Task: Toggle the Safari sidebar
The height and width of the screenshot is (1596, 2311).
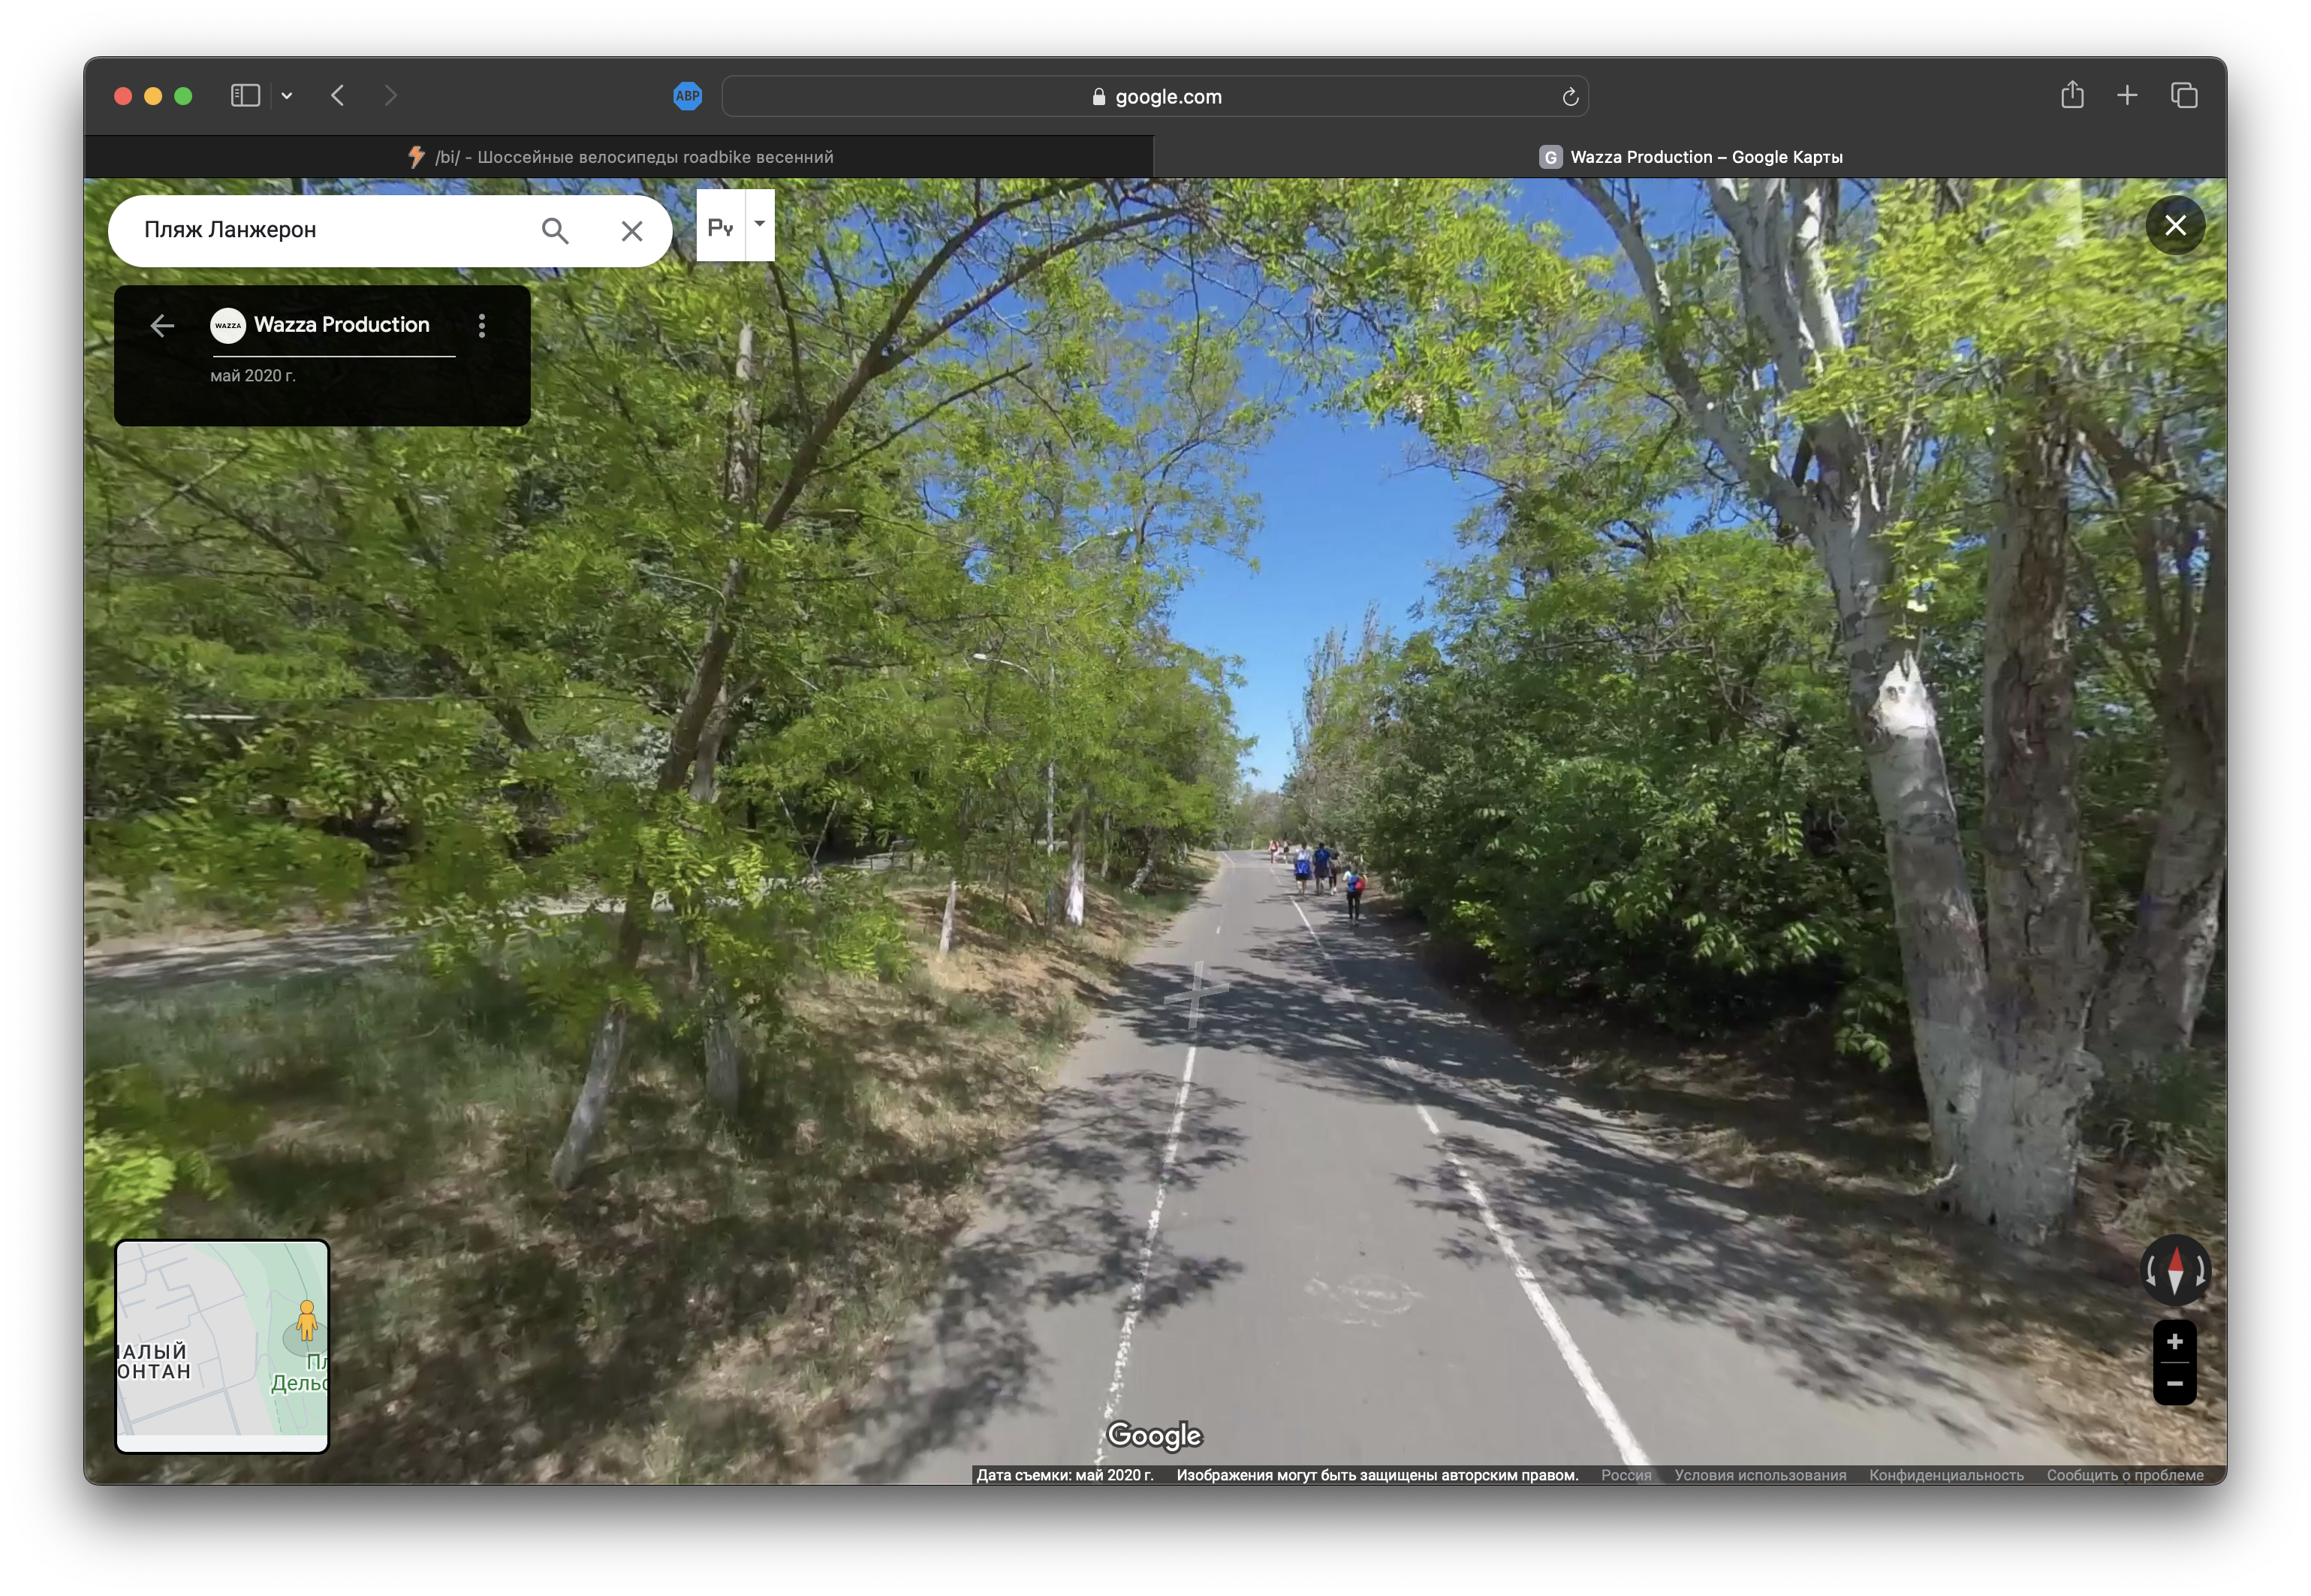Action: tap(245, 95)
